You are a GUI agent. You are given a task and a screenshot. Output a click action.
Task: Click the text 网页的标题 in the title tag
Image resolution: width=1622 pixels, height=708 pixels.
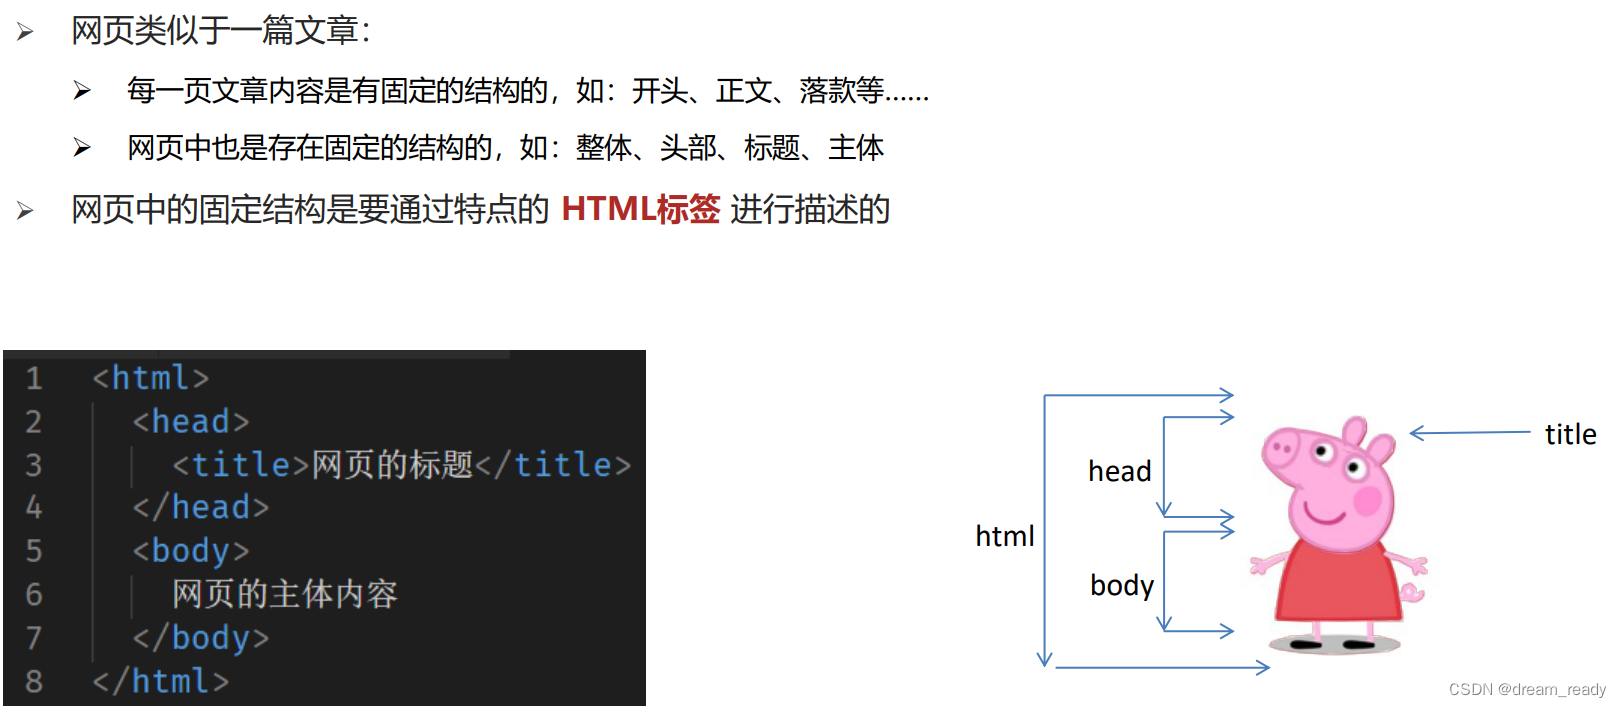tap(392, 464)
